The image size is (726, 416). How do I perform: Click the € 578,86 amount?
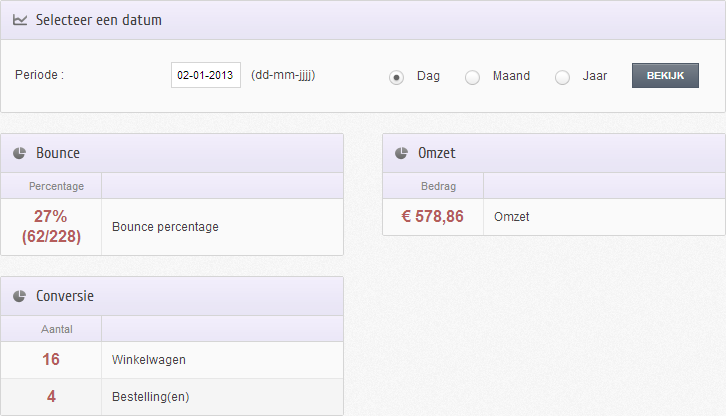coord(432,216)
